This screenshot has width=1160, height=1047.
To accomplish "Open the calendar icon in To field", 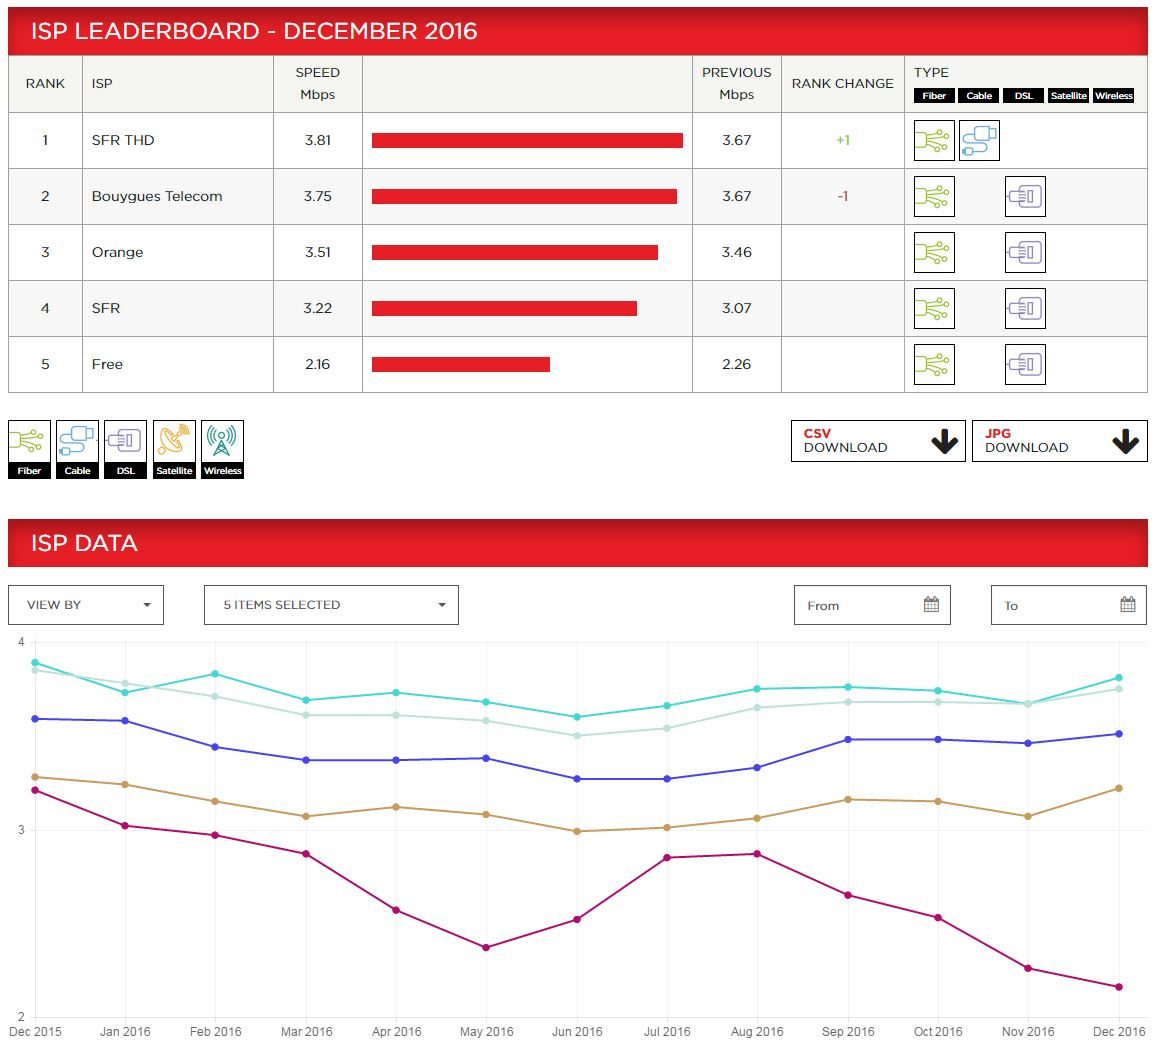I will (1127, 605).
